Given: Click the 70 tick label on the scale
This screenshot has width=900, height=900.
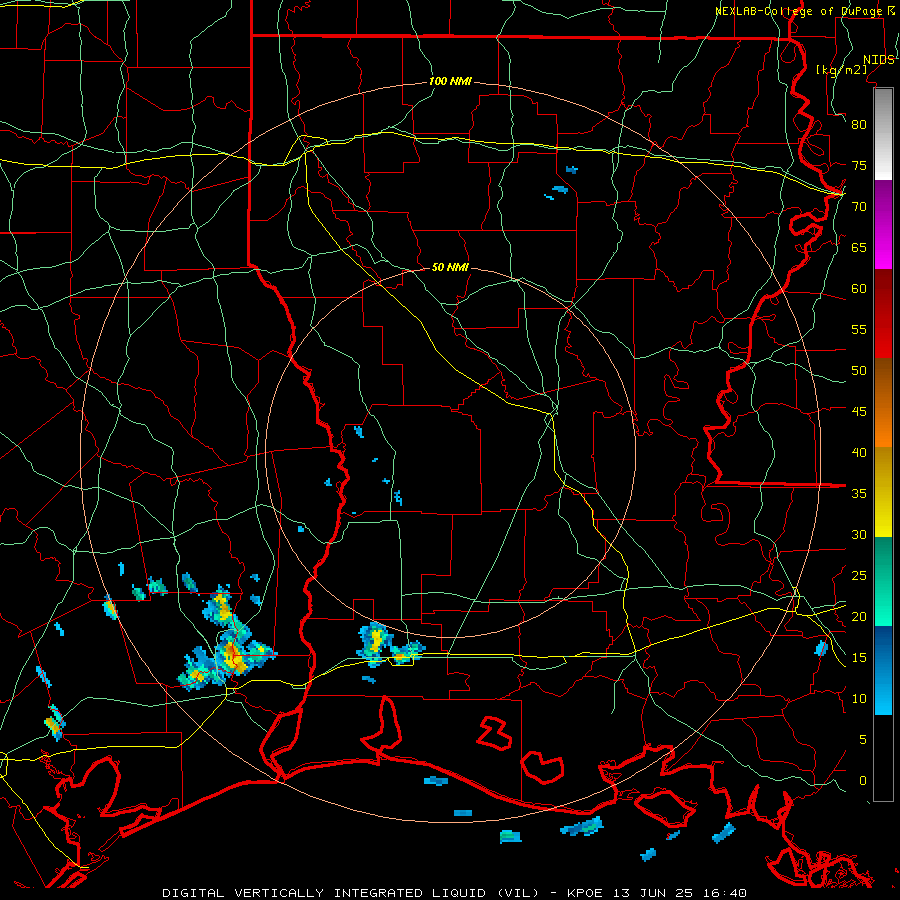Looking at the screenshot, I should [x=859, y=207].
